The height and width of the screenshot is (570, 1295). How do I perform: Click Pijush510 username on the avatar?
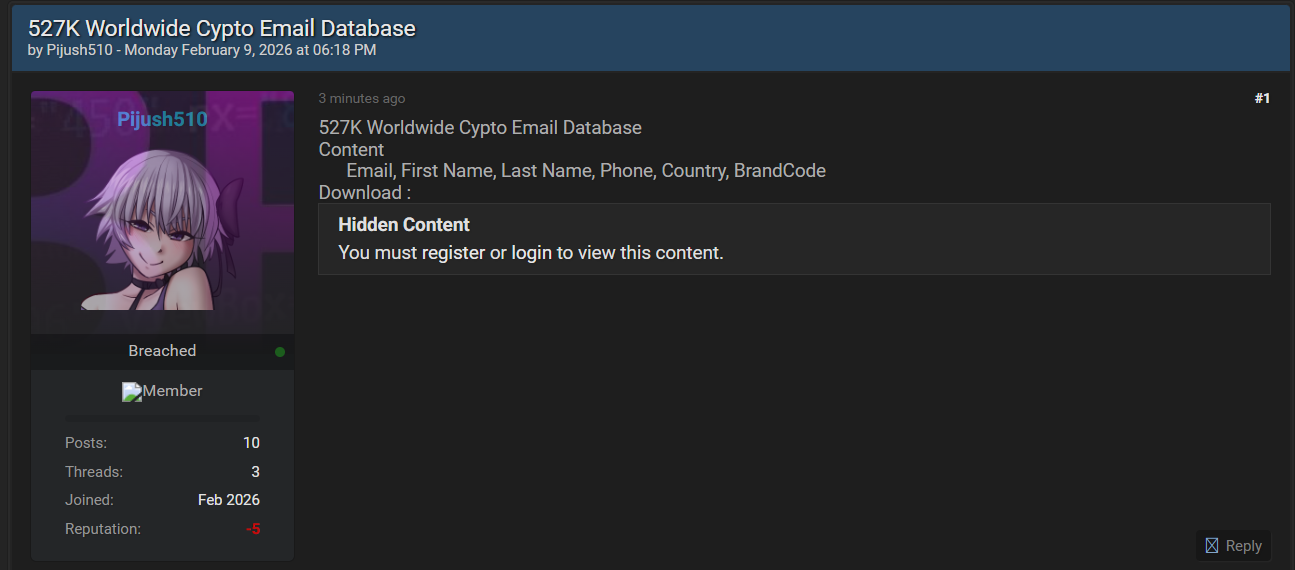[162, 120]
